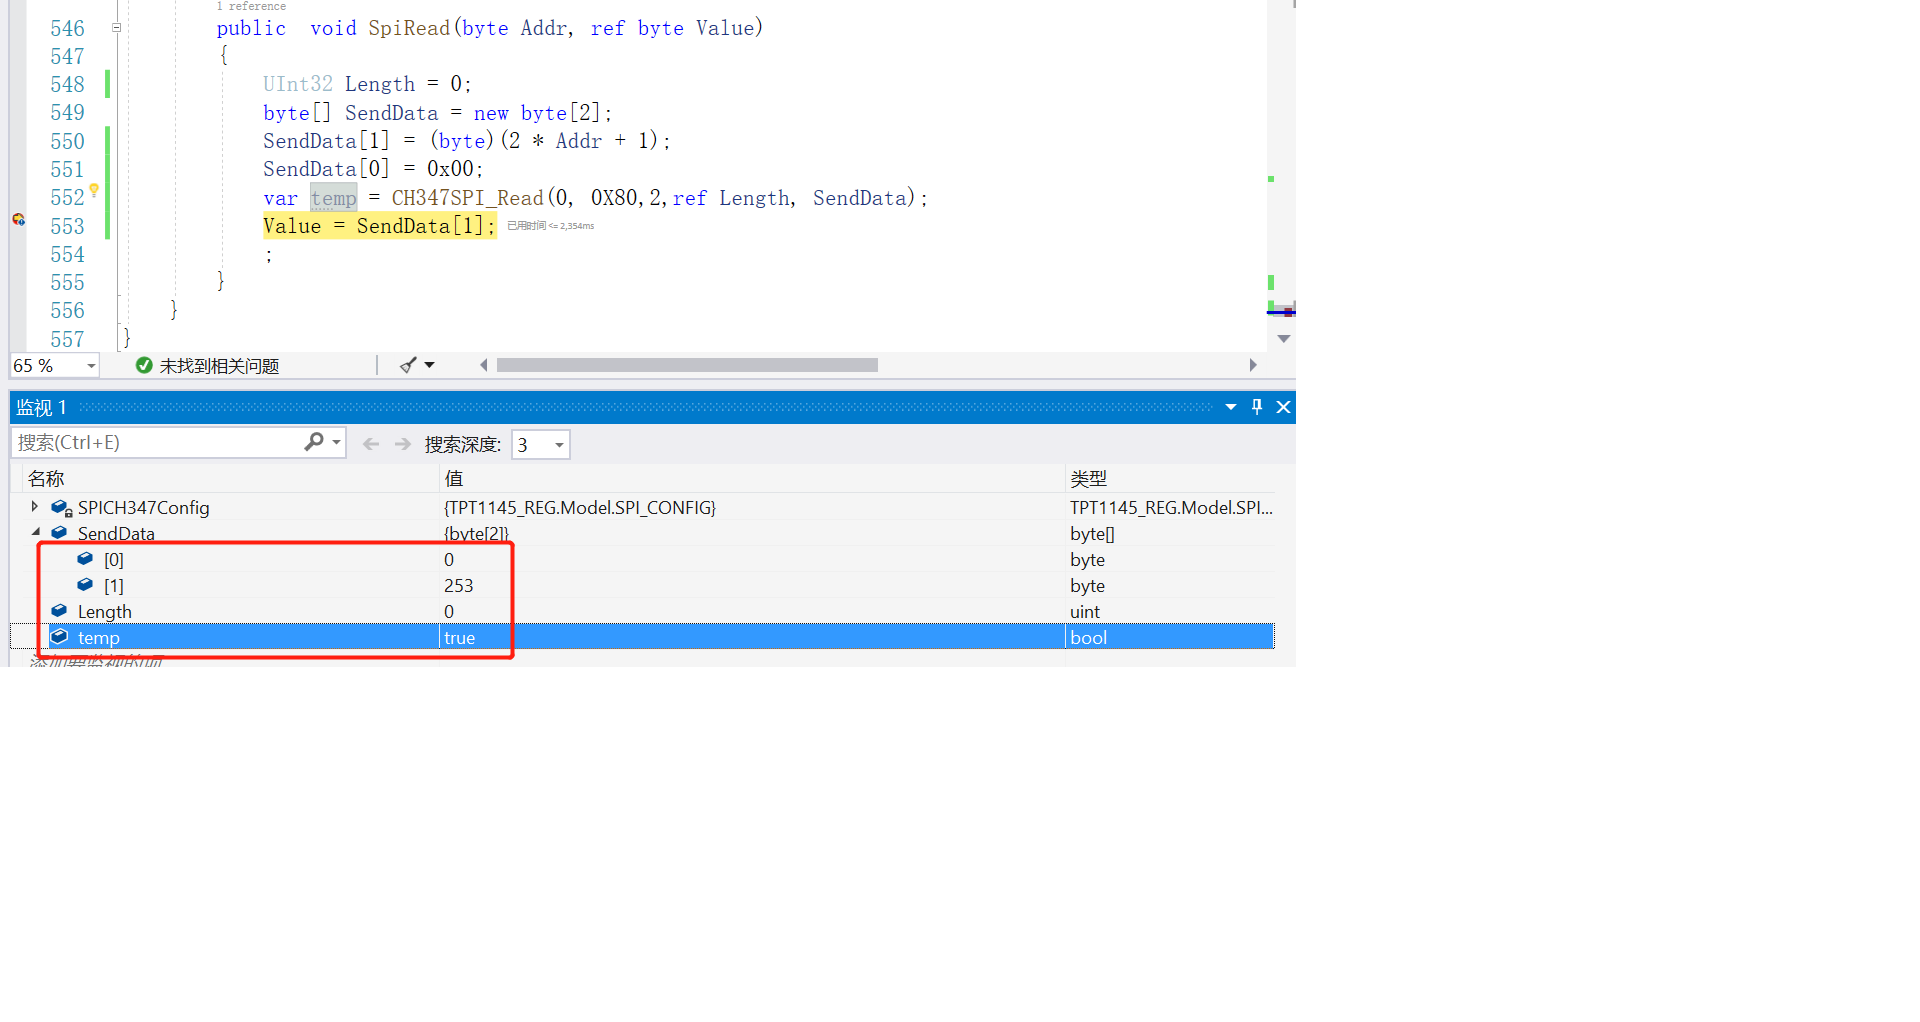Screen dimensions: 1920x1022
Task: Select the temp watch row
Action: coord(642,637)
